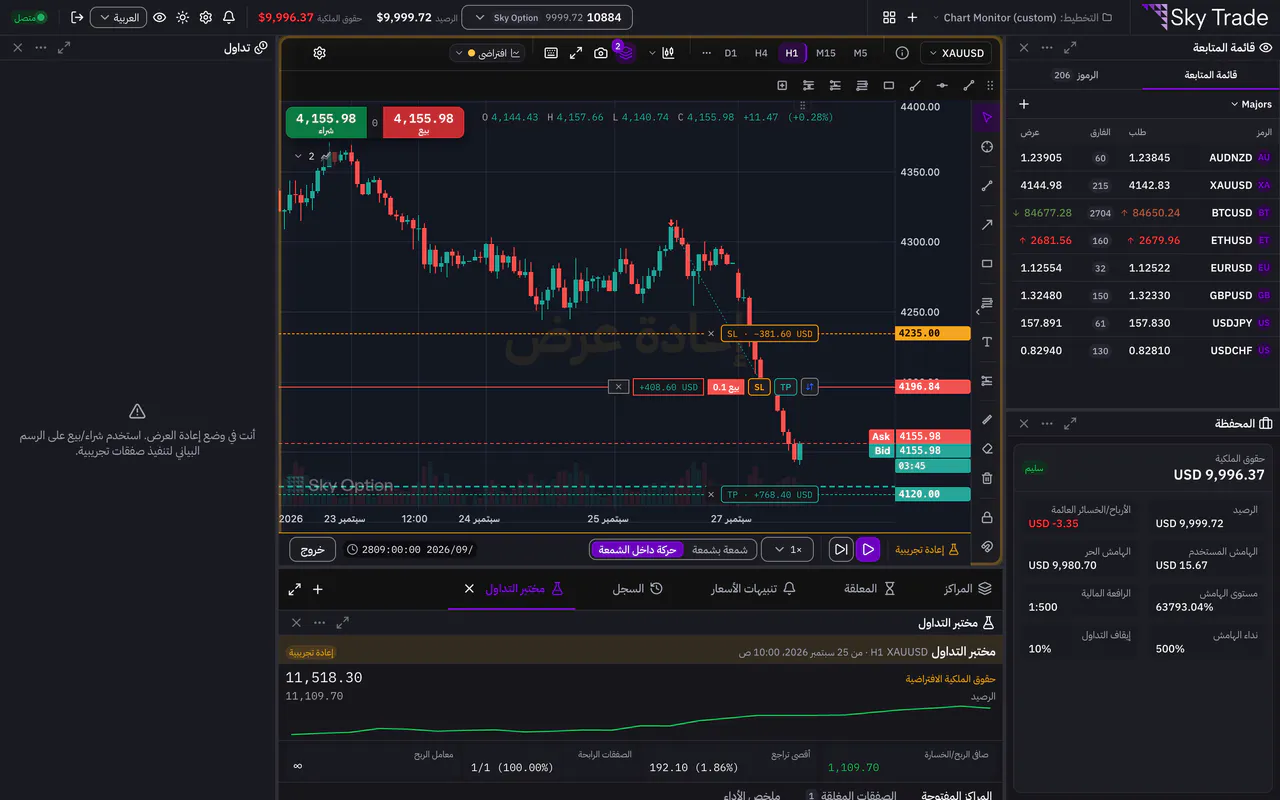Click the step-forward replay button
Screen dimensions: 1280x800
tap(842, 549)
